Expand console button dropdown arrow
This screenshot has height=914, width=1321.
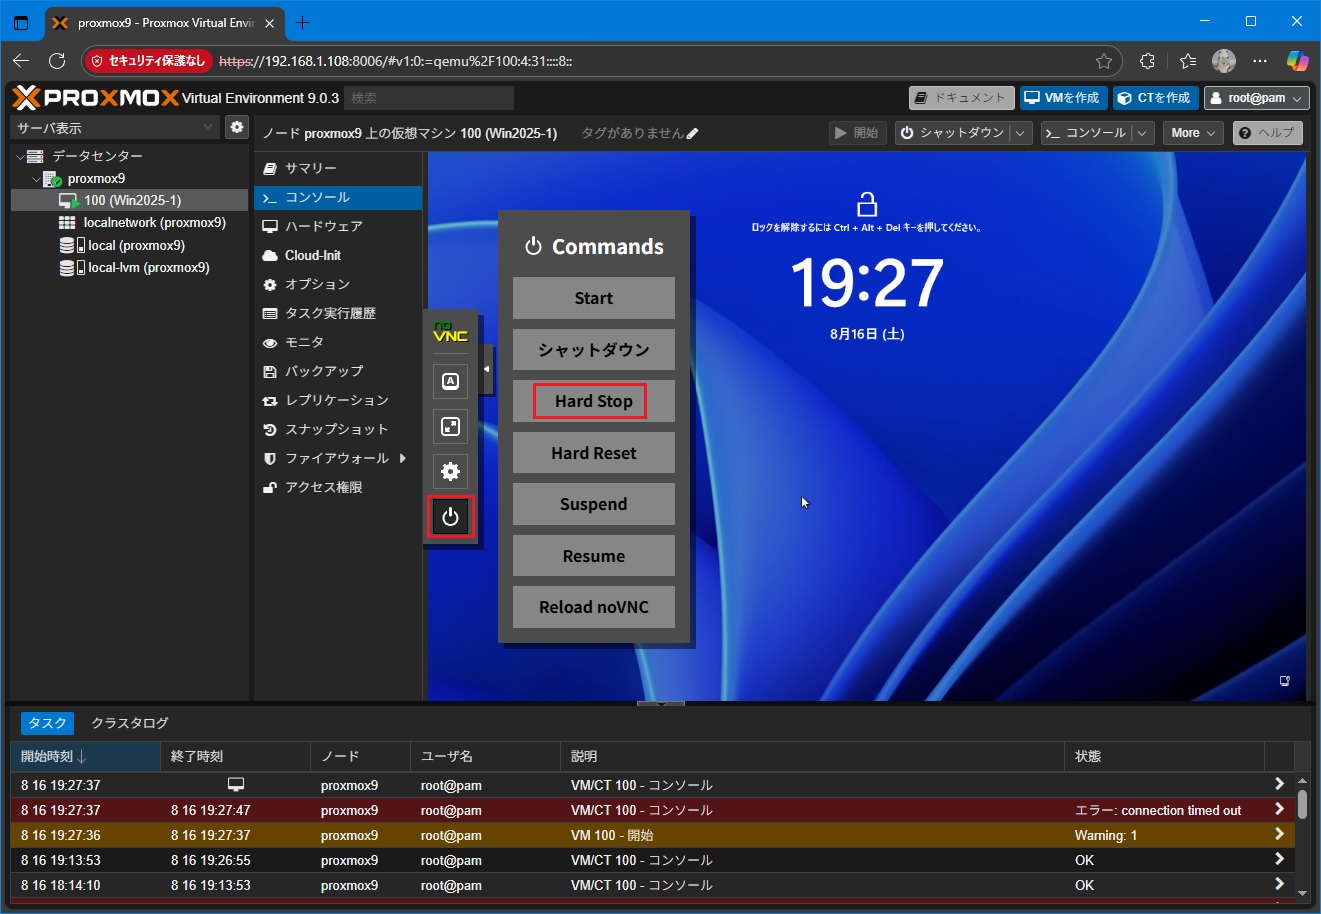[1143, 133]
